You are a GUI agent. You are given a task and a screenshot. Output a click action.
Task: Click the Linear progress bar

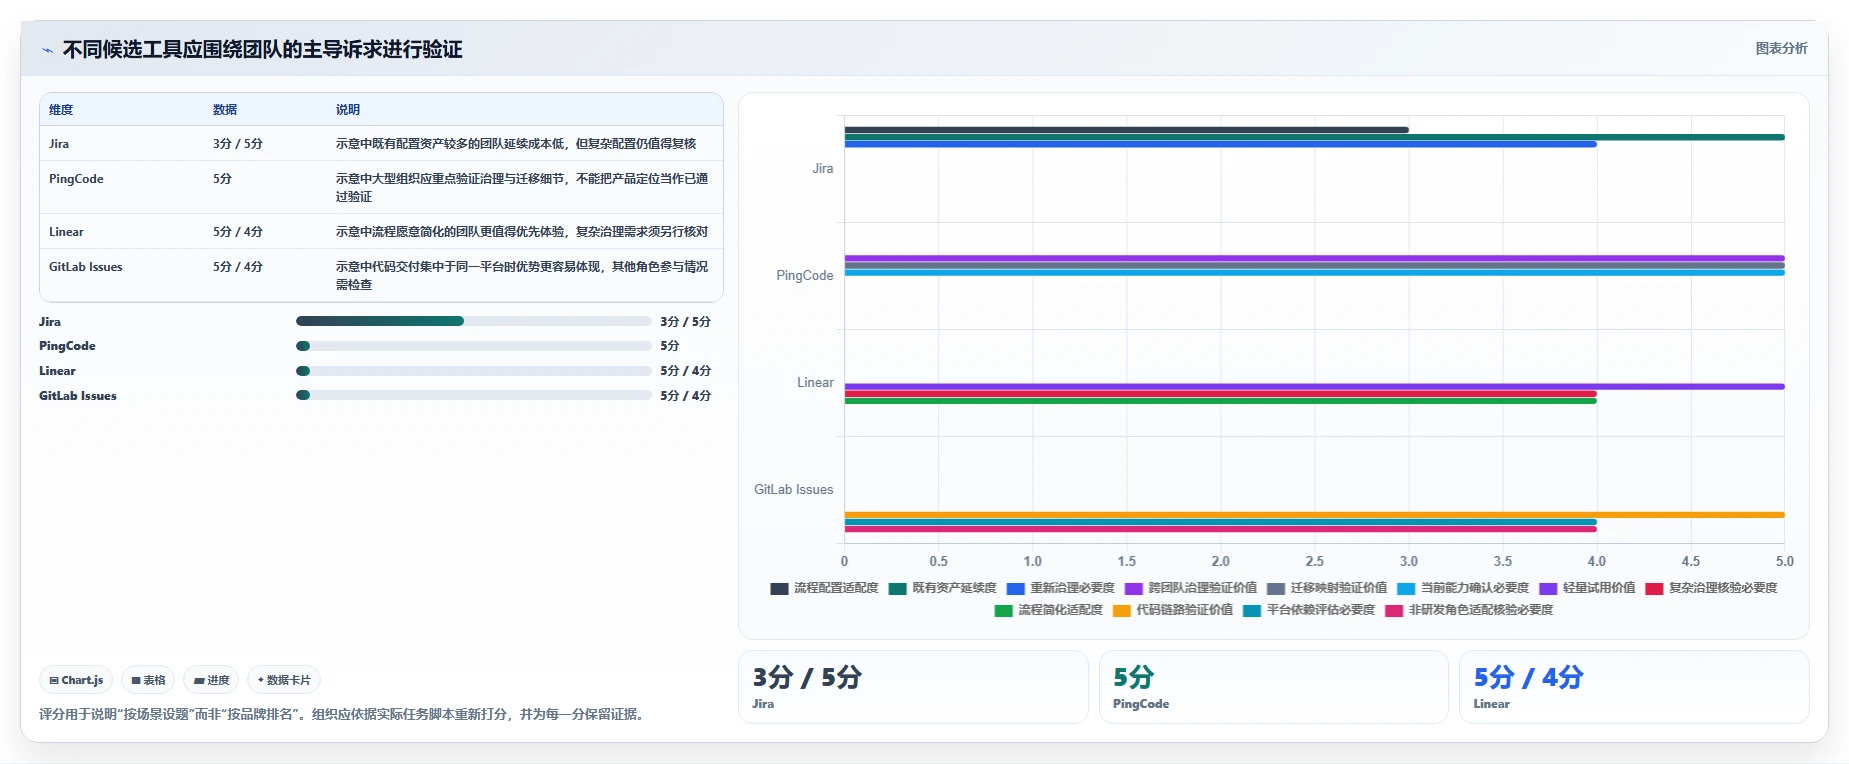pyautogui.click(x=473, y=371)
